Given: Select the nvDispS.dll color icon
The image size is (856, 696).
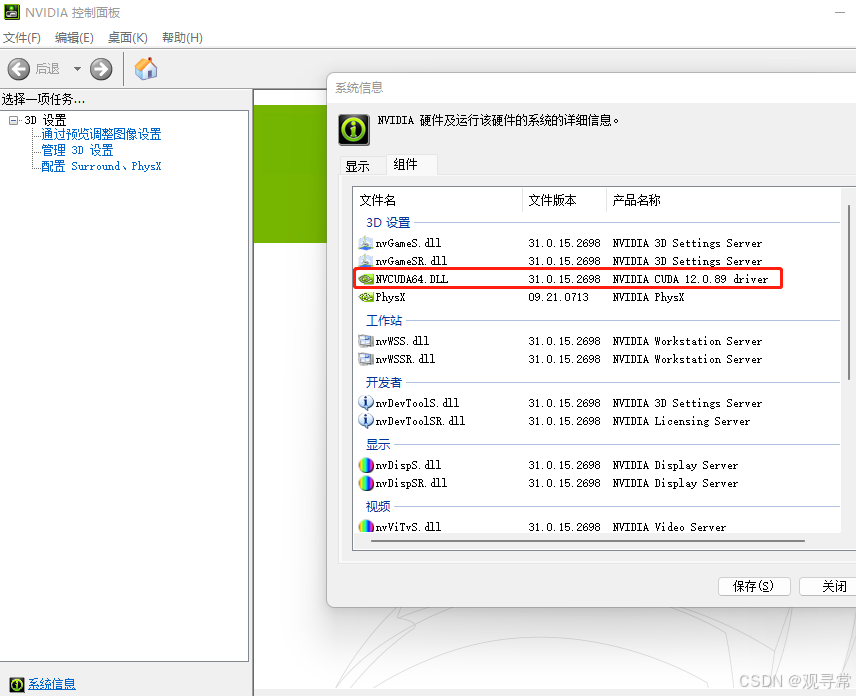Looking at the screenshot, I should coord(366,465).
